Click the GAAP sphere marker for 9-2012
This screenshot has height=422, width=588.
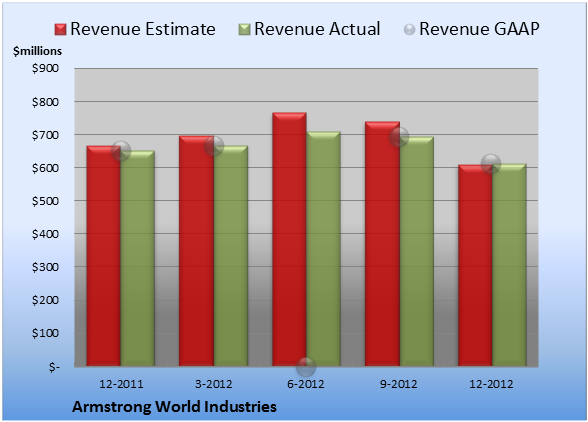[399, 137]
